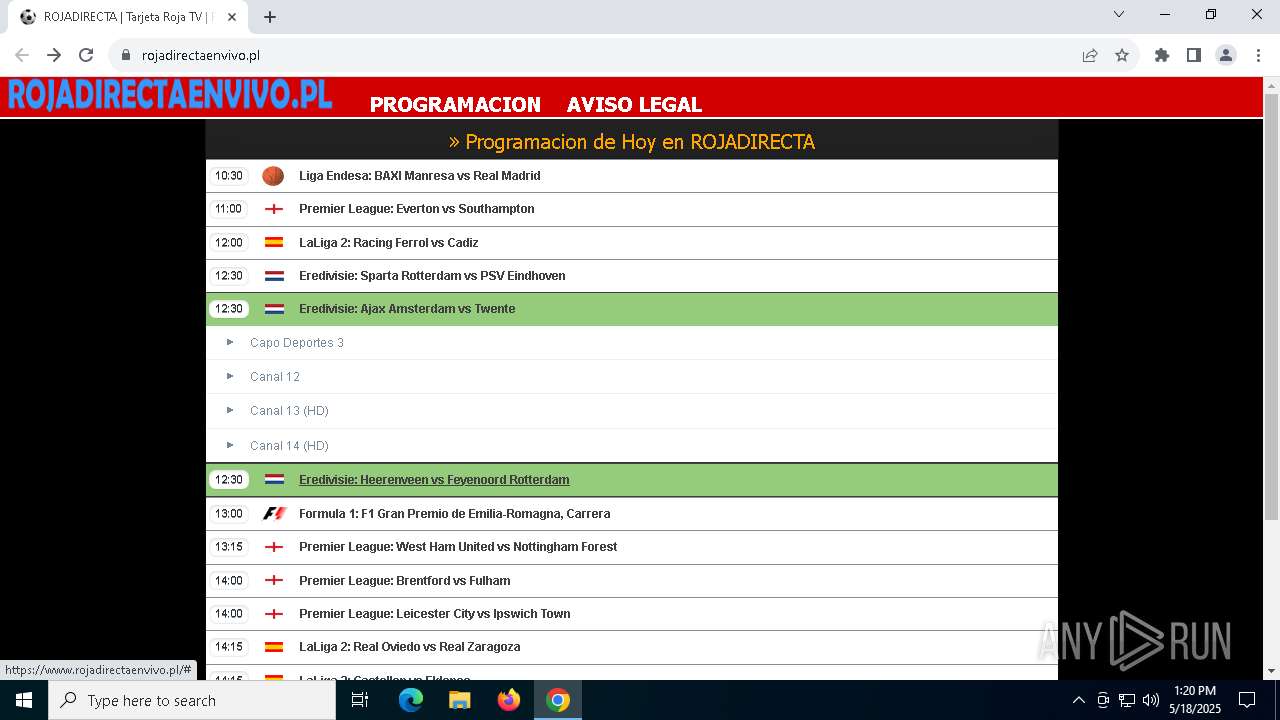Open Canal 14 (HD) stream link
Image resolution: width=1280 pixels, height=720 pixels.
coord(289,445)
